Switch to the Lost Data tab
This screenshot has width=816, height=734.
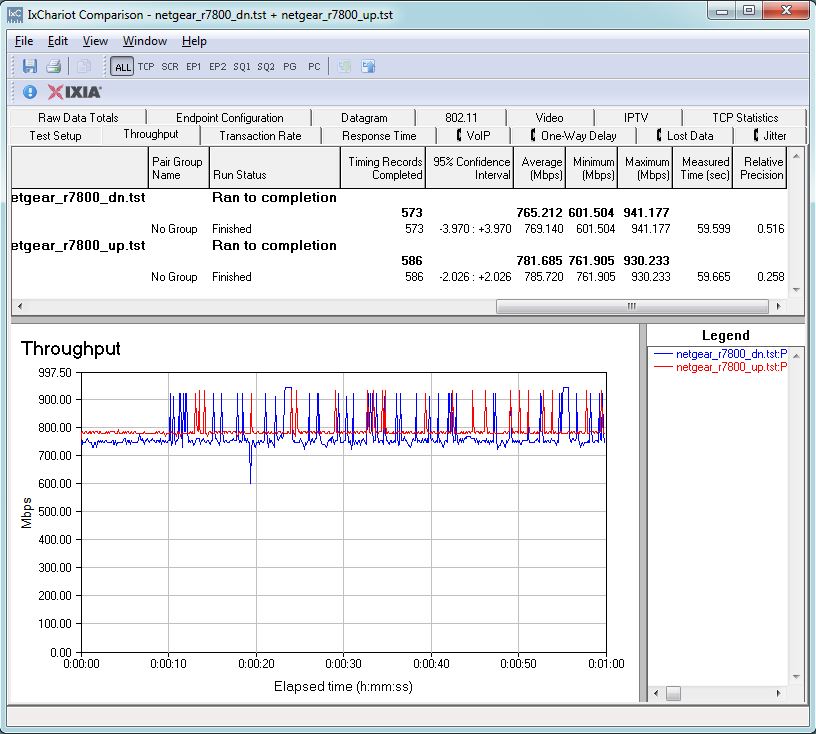(x=684, y=136)
